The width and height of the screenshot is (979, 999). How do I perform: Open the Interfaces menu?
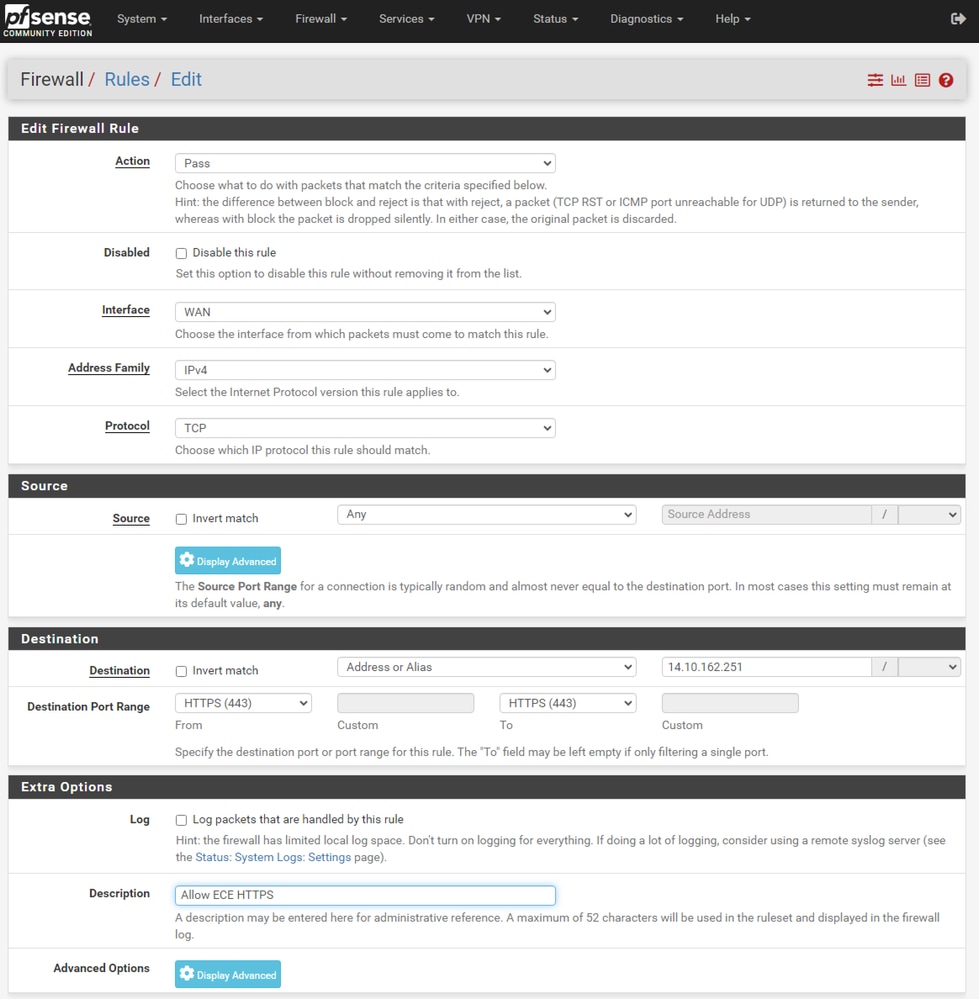click(231, 18)
